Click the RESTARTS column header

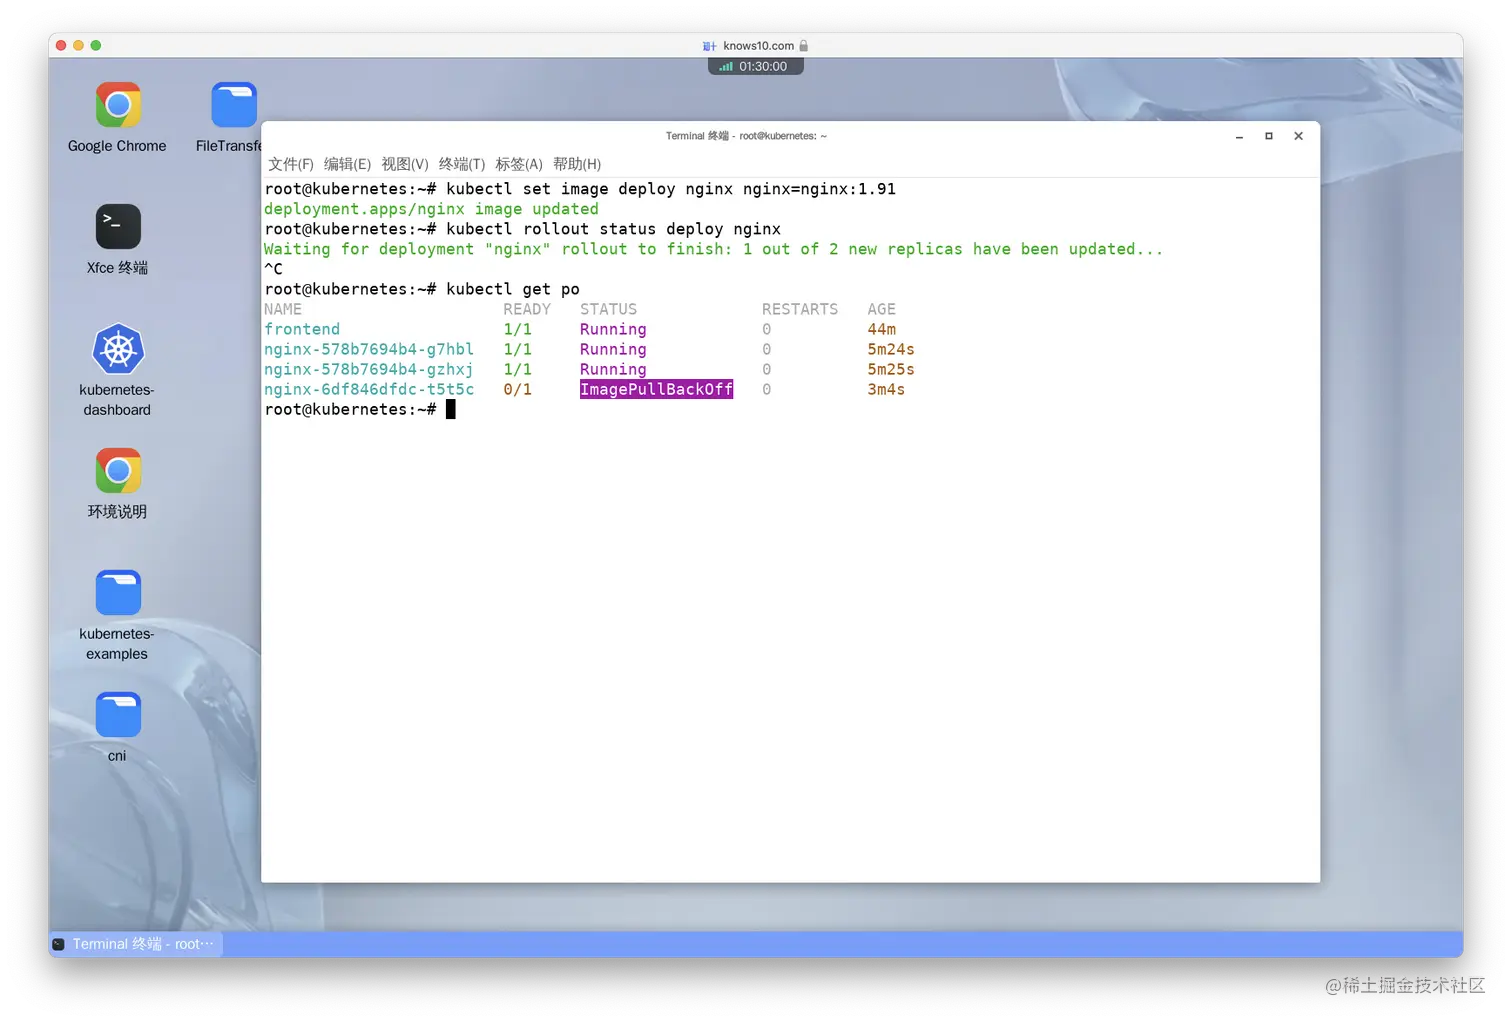800,309
